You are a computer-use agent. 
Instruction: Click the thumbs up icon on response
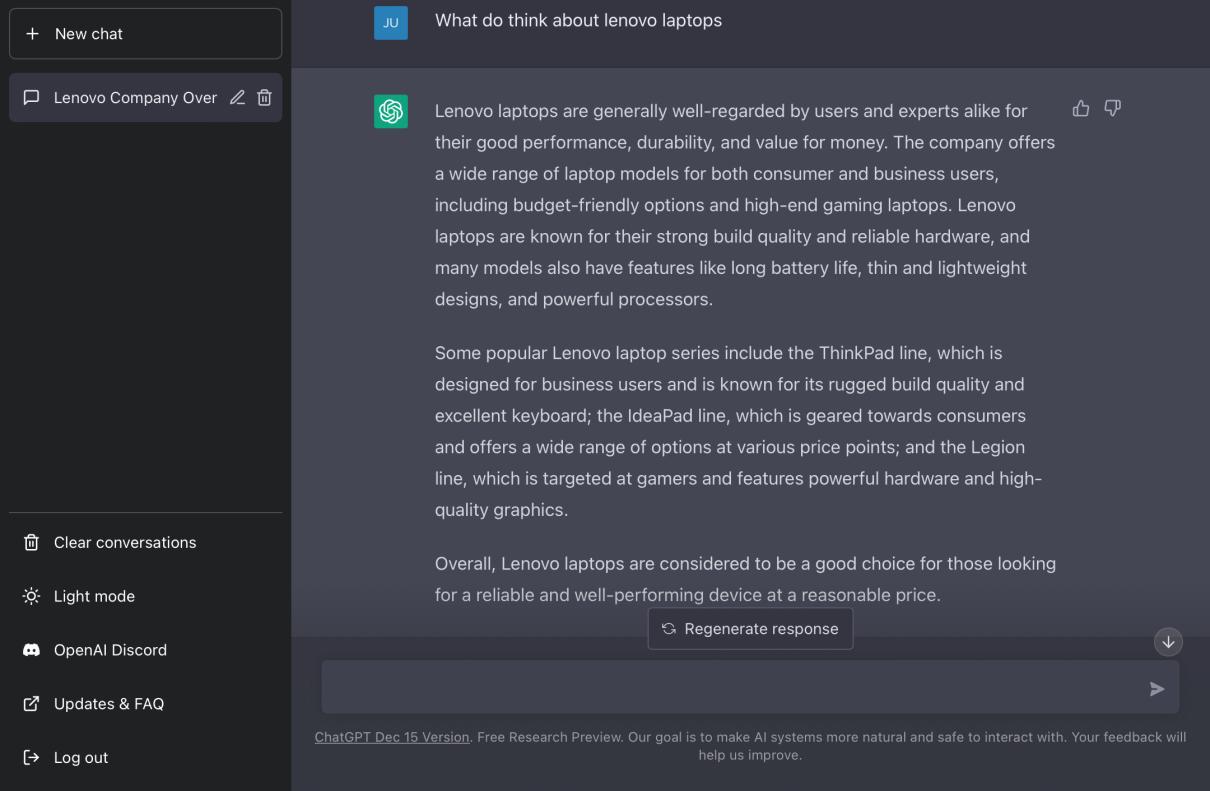point(1081,108)
